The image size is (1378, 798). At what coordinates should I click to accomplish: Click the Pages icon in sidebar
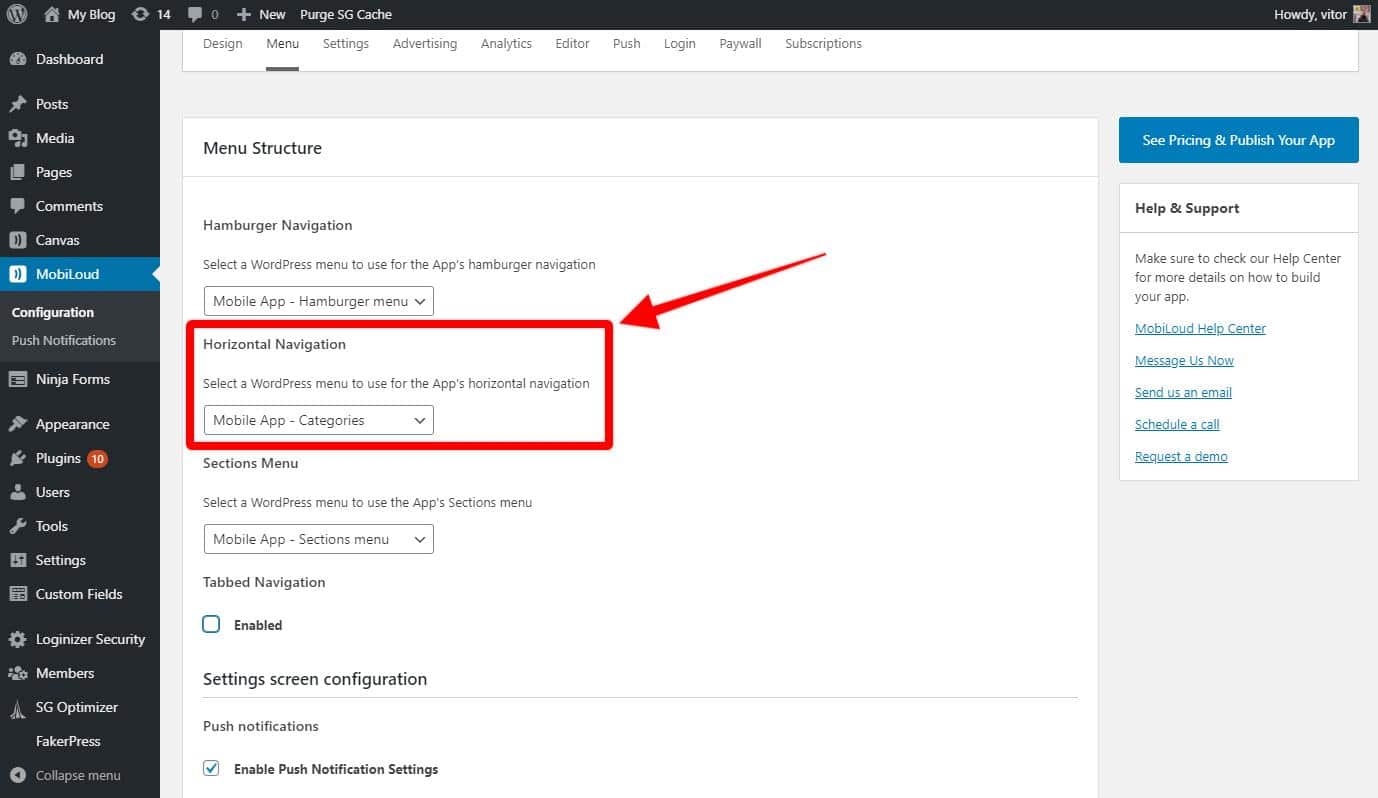point(17,172)
